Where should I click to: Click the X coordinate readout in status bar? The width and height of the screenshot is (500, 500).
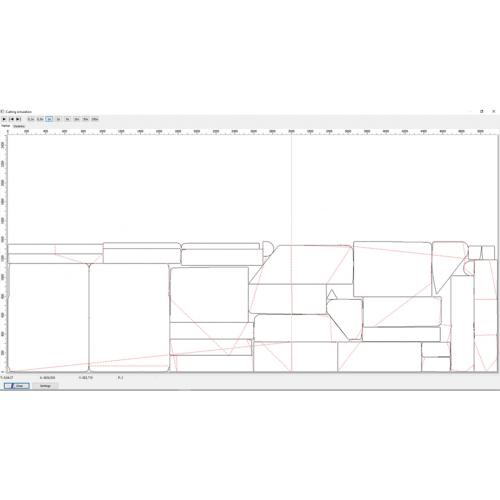(47, 378)
